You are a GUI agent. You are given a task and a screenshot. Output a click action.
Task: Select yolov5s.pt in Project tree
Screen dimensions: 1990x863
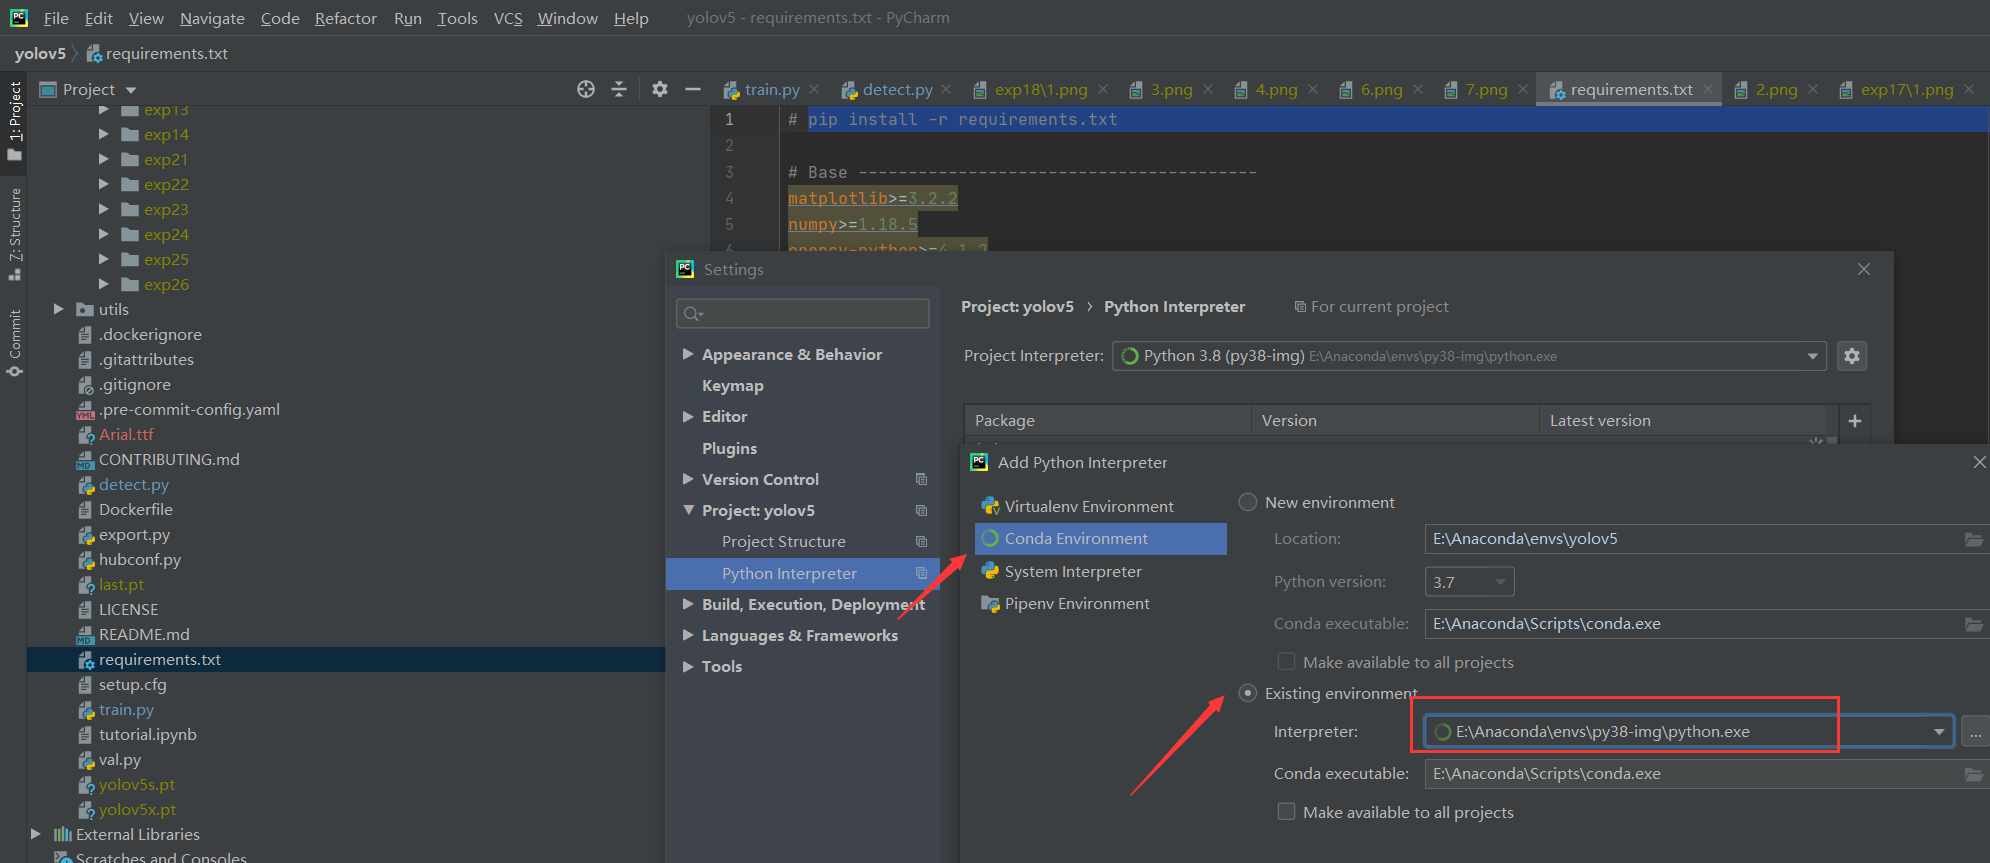tap(137, 784)
